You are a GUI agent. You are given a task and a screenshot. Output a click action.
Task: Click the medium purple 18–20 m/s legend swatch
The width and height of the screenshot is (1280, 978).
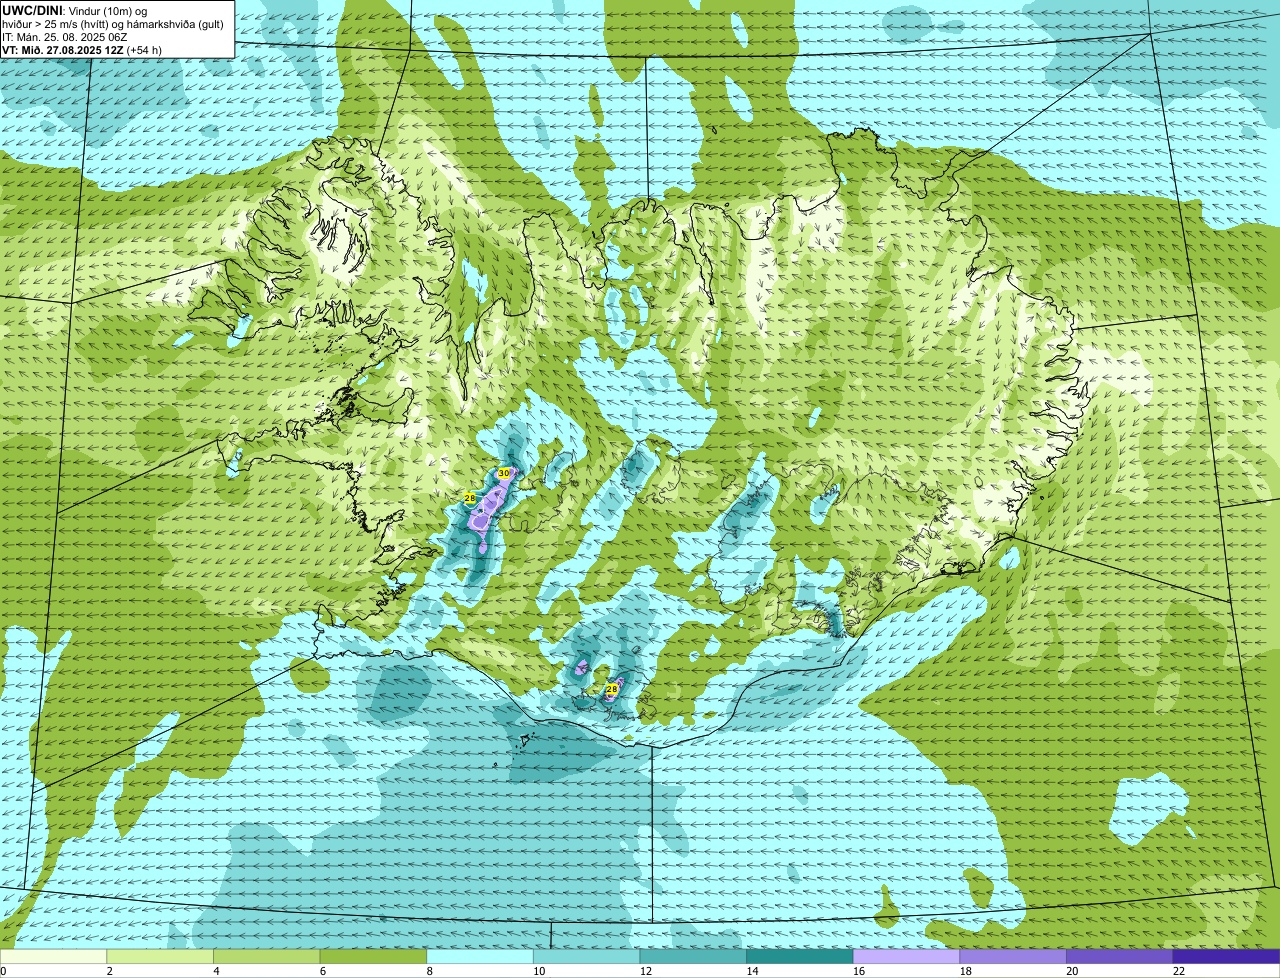(x=1013, y=956)
